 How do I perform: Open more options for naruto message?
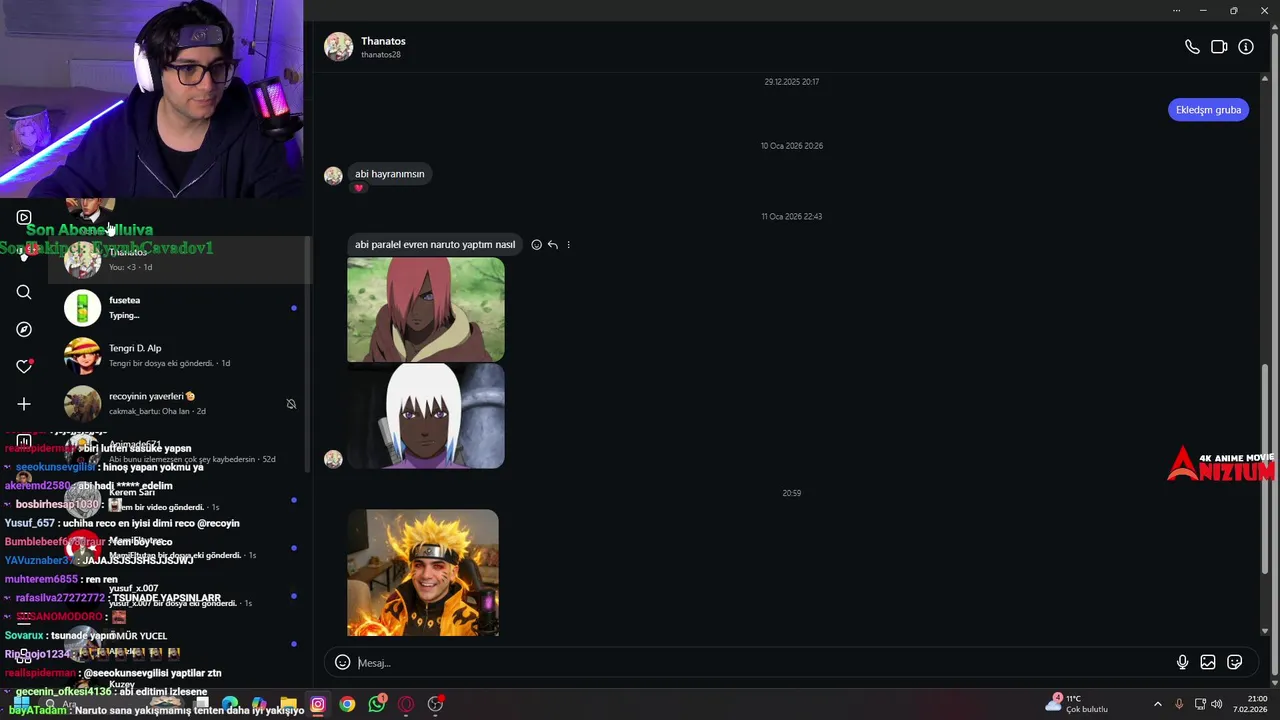568,245
